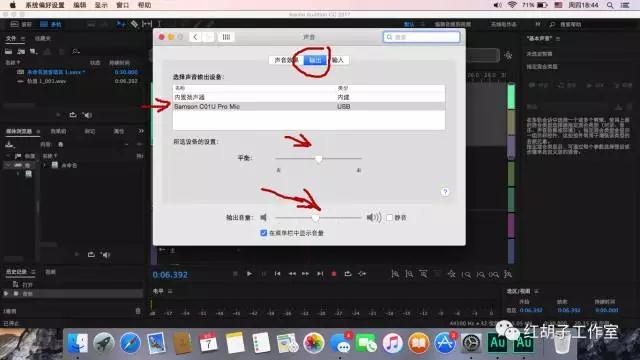Skip selection button in Audition transport
Screen dimensions: 640x360
pos(362,274)
